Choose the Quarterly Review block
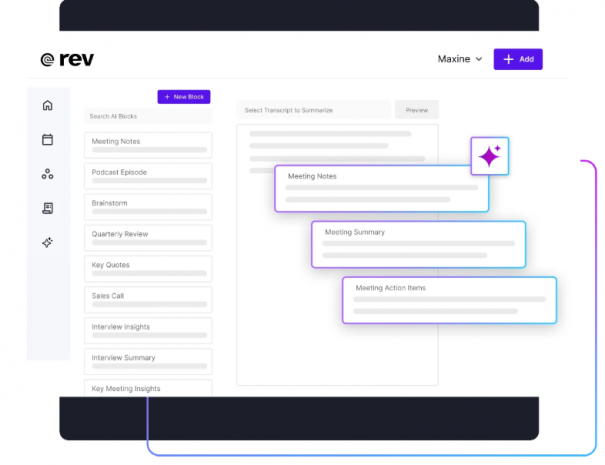Image resolution: width=605 pixels, height=465 pixels. click(148, 238)
